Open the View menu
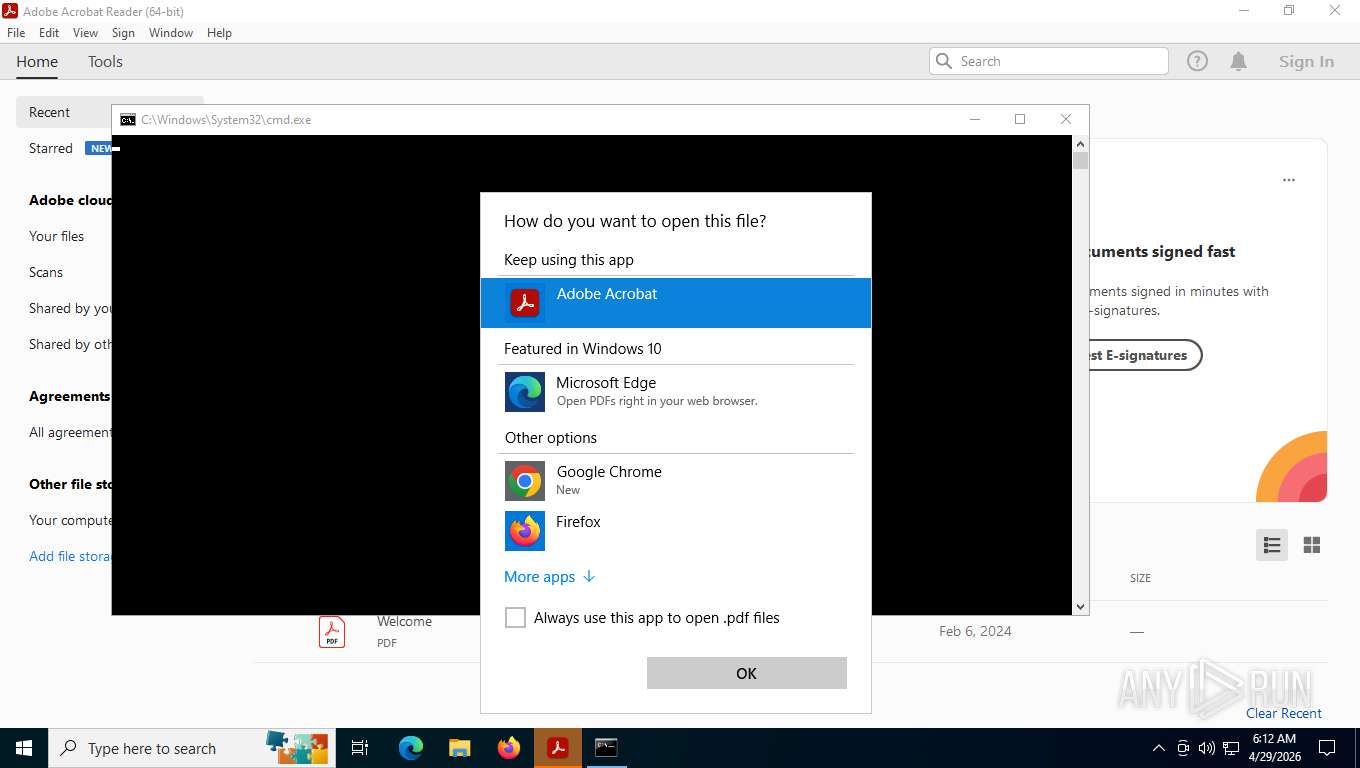Image resolution: width=1360 pixels, height=768 pixels. [x=85, y=33]
